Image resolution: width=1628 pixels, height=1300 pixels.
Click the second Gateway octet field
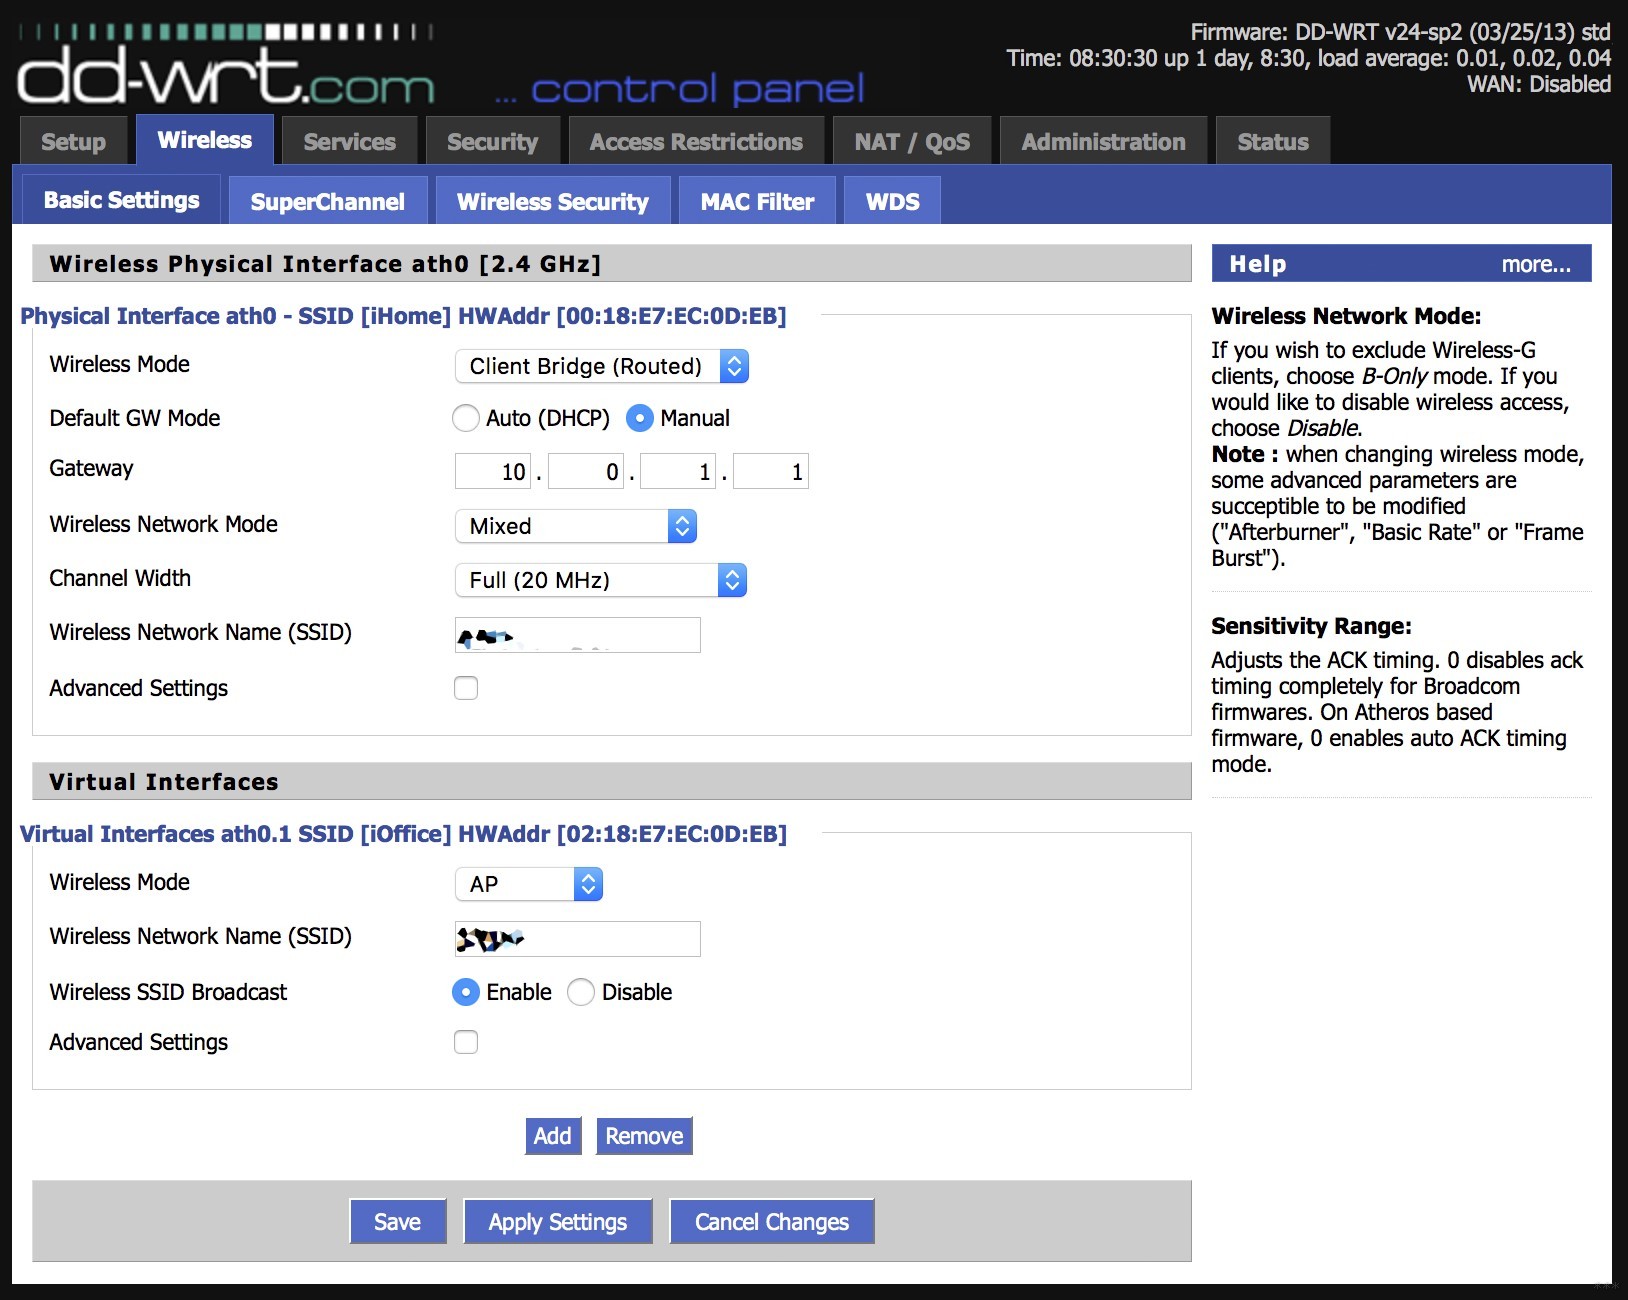click(586, 471)
